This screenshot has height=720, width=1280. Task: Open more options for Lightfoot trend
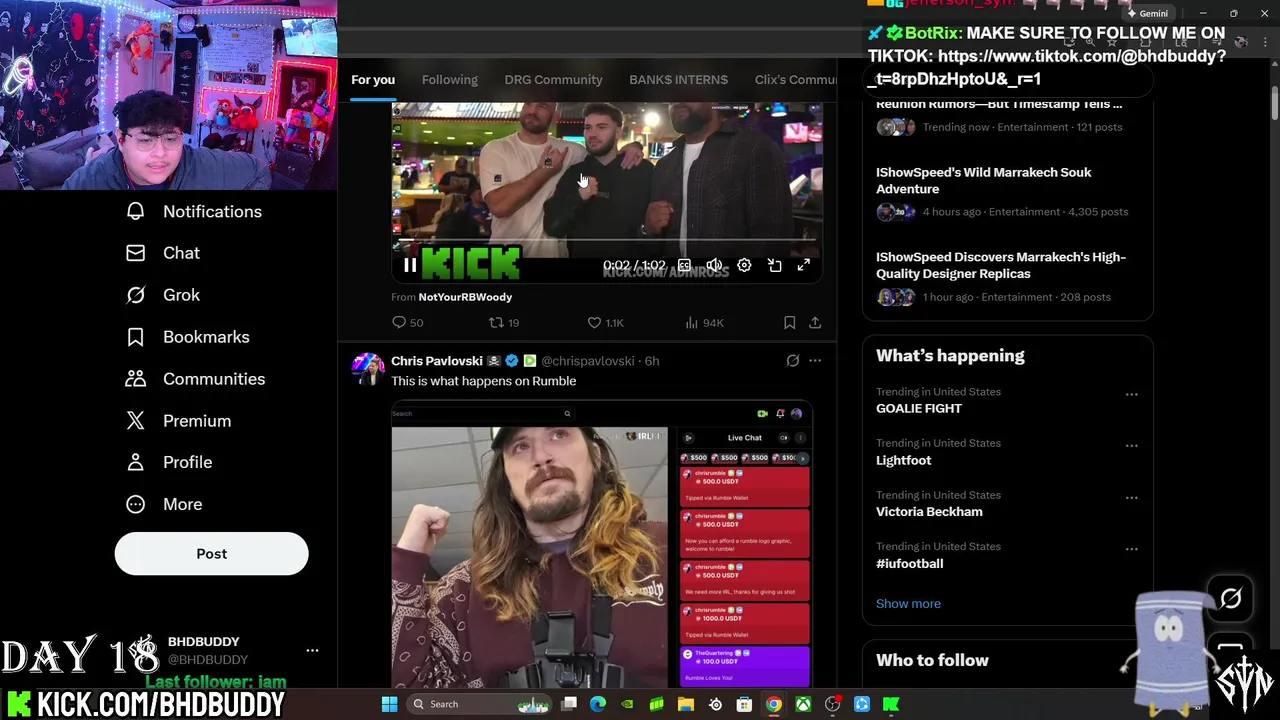(x=1131, y=446)
